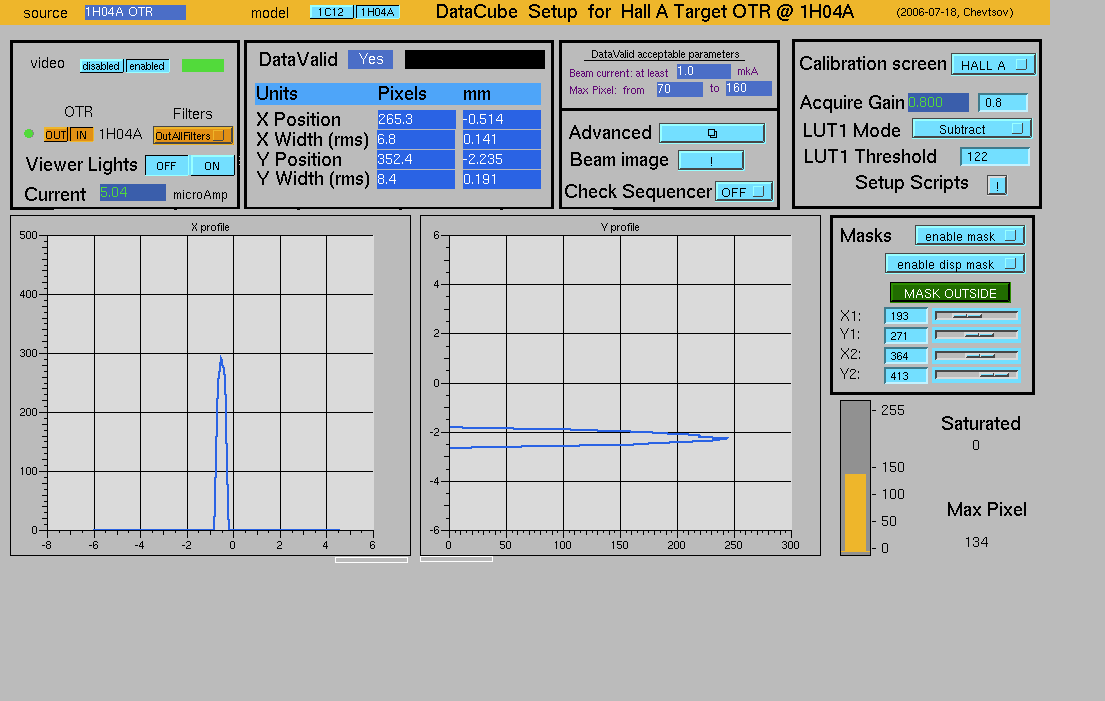Click the Saturated count 0

coord(976,445)
